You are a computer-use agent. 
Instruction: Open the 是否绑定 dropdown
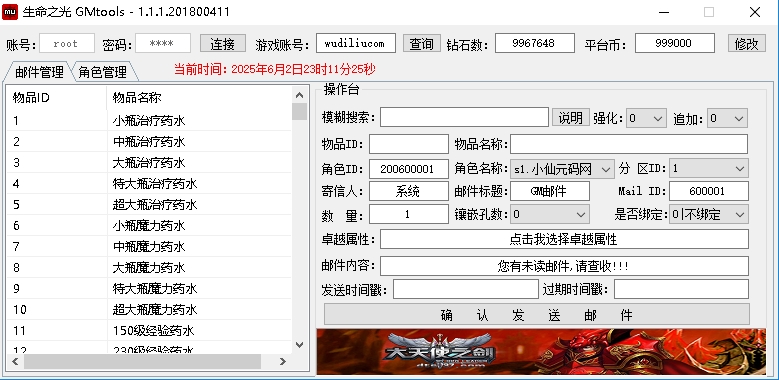708,215
